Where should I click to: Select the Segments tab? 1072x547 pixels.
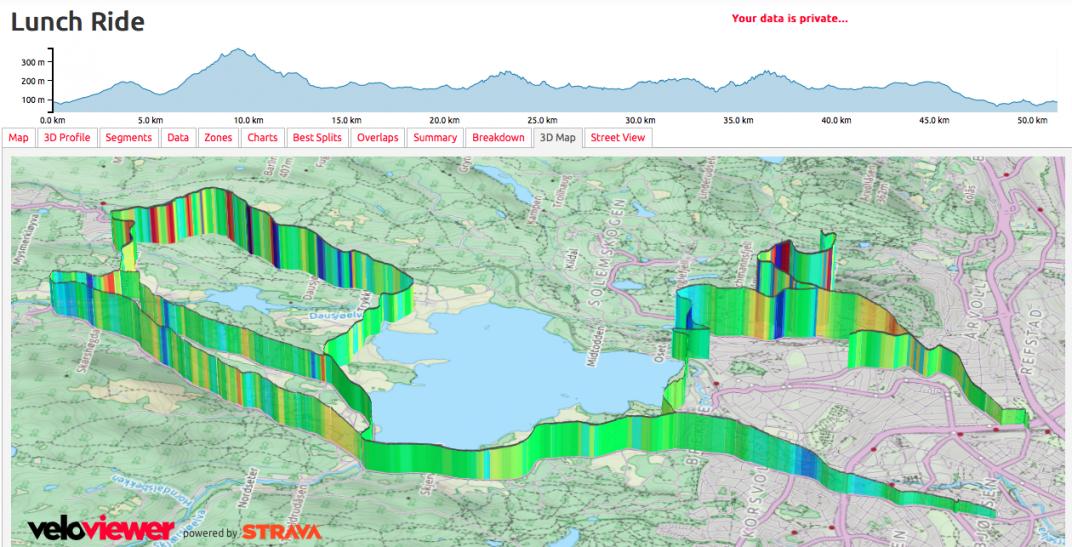point(128,138)
